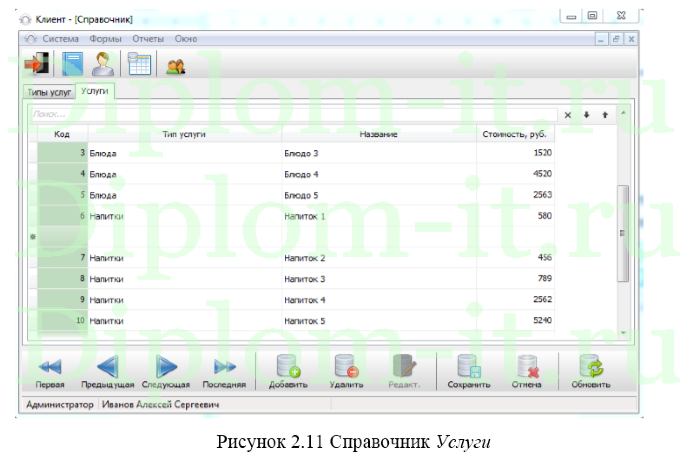Screen dimensions: 680x460
Task: Click the scrollbar up arrow
Action: pyautogui.click(x=623, y=113)
